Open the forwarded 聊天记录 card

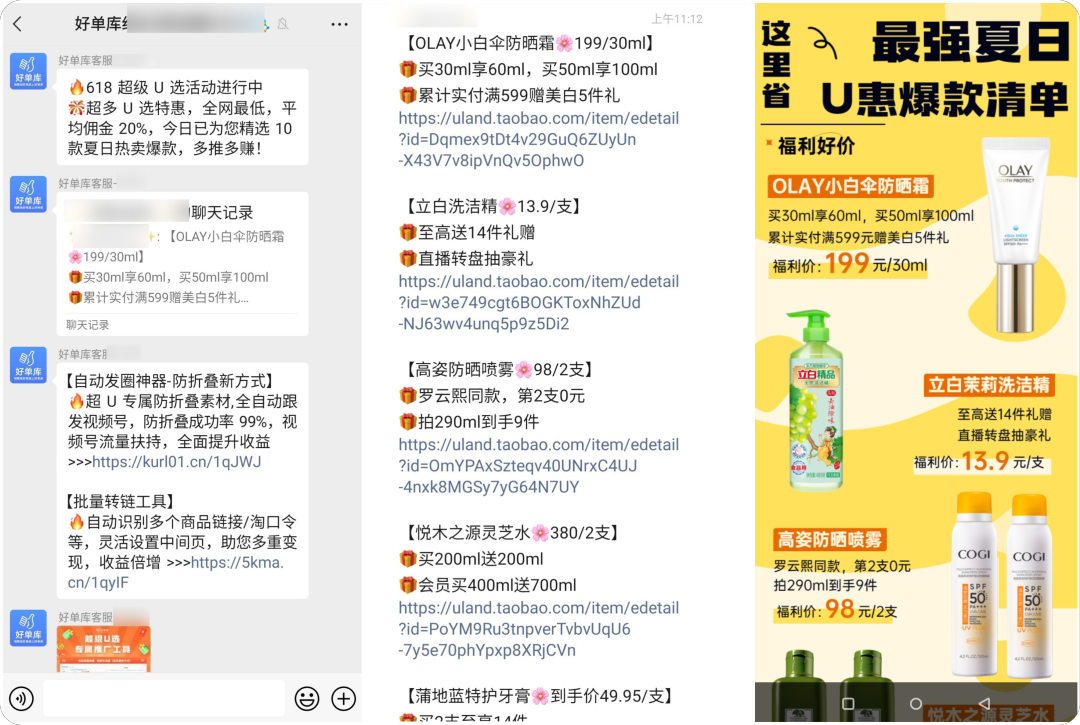[x=183, y=264]
